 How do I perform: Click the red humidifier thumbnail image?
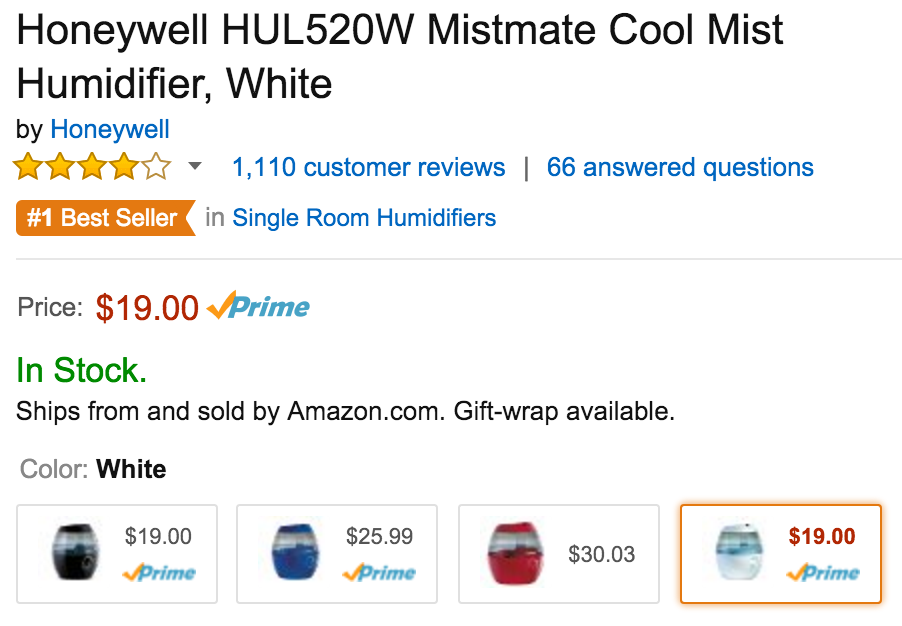[x=515, y=553]
